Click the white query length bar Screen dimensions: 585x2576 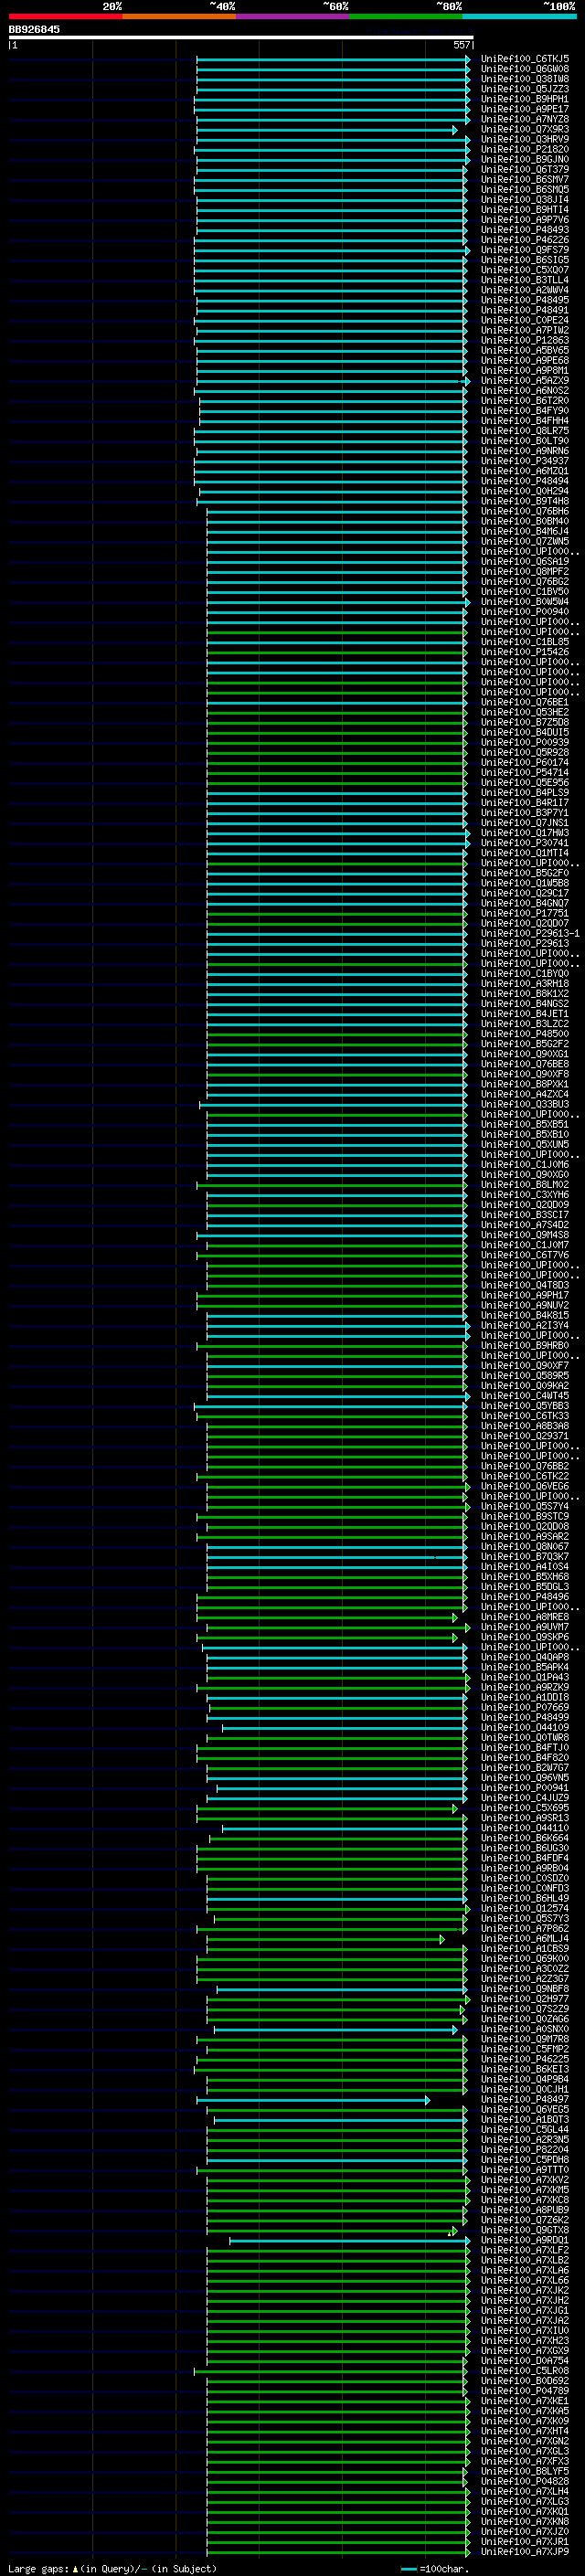[x=241, y=37]
